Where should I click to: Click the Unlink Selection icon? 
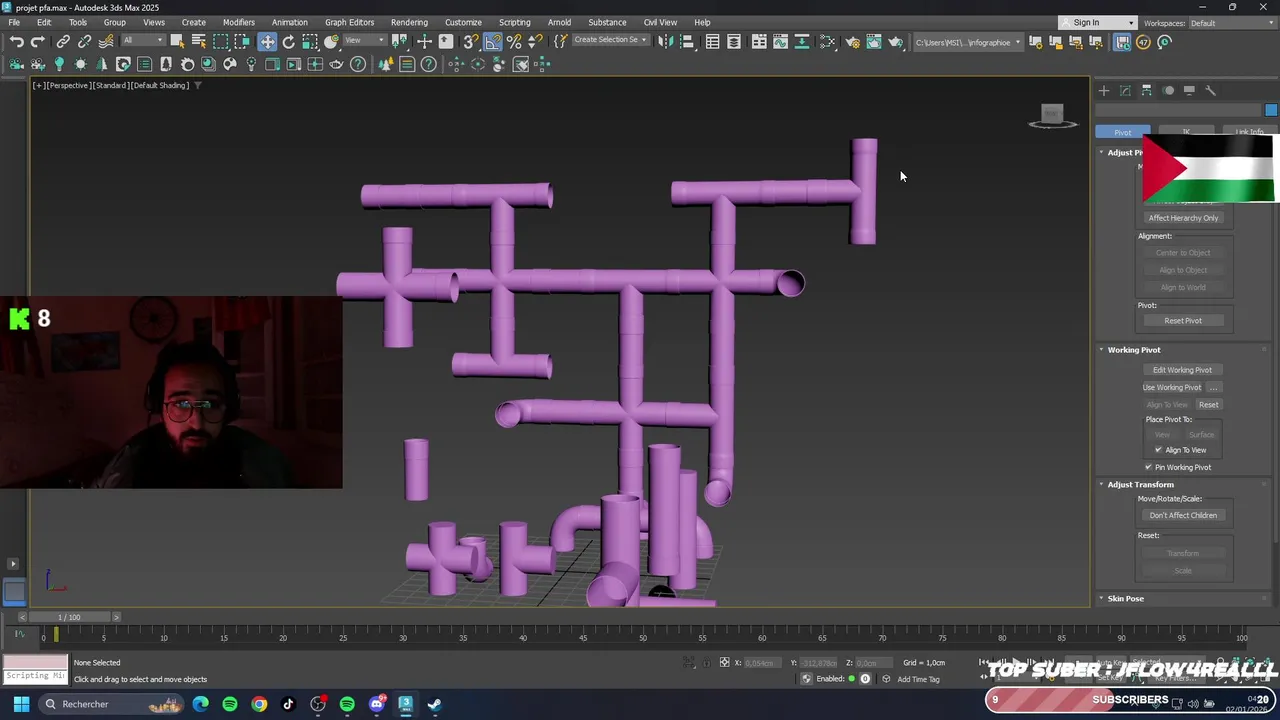pos(84,42)
